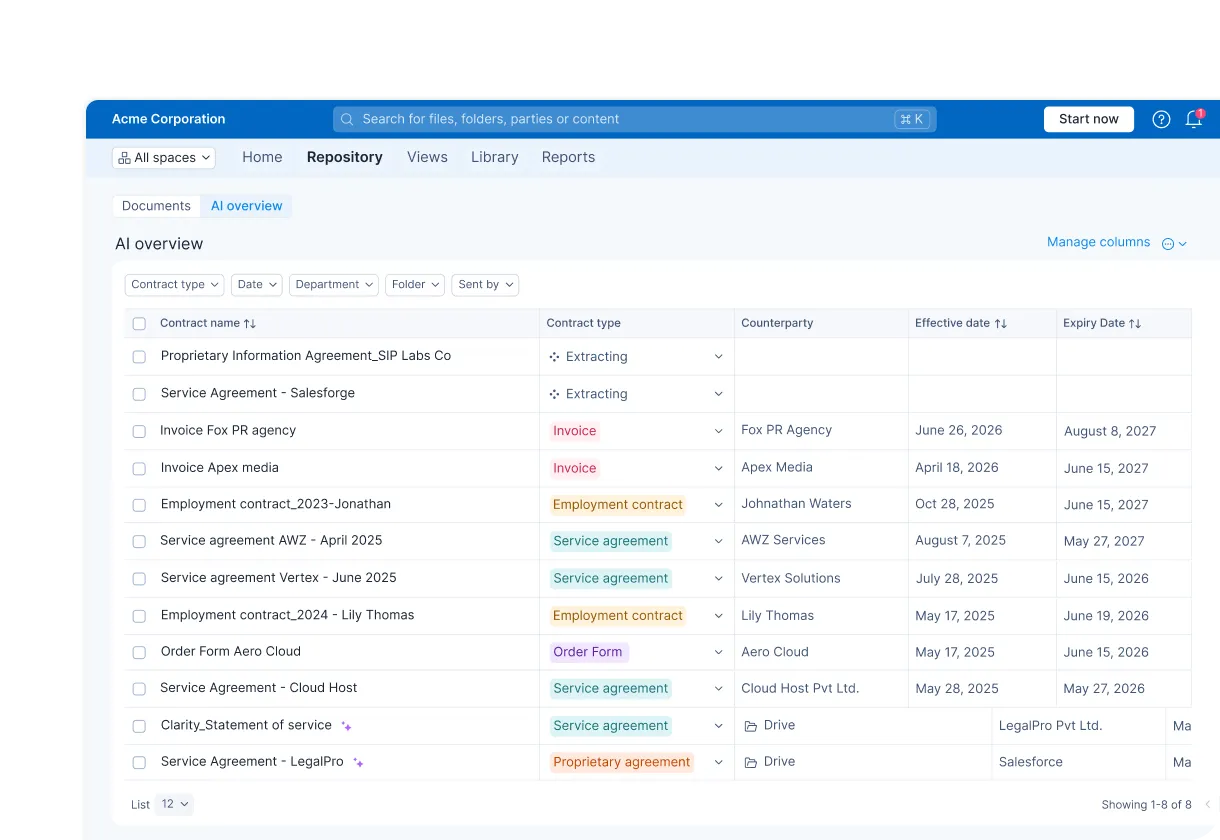Open the Library tab
This screenshot has width=1220, height=840.
click(495, 157)
